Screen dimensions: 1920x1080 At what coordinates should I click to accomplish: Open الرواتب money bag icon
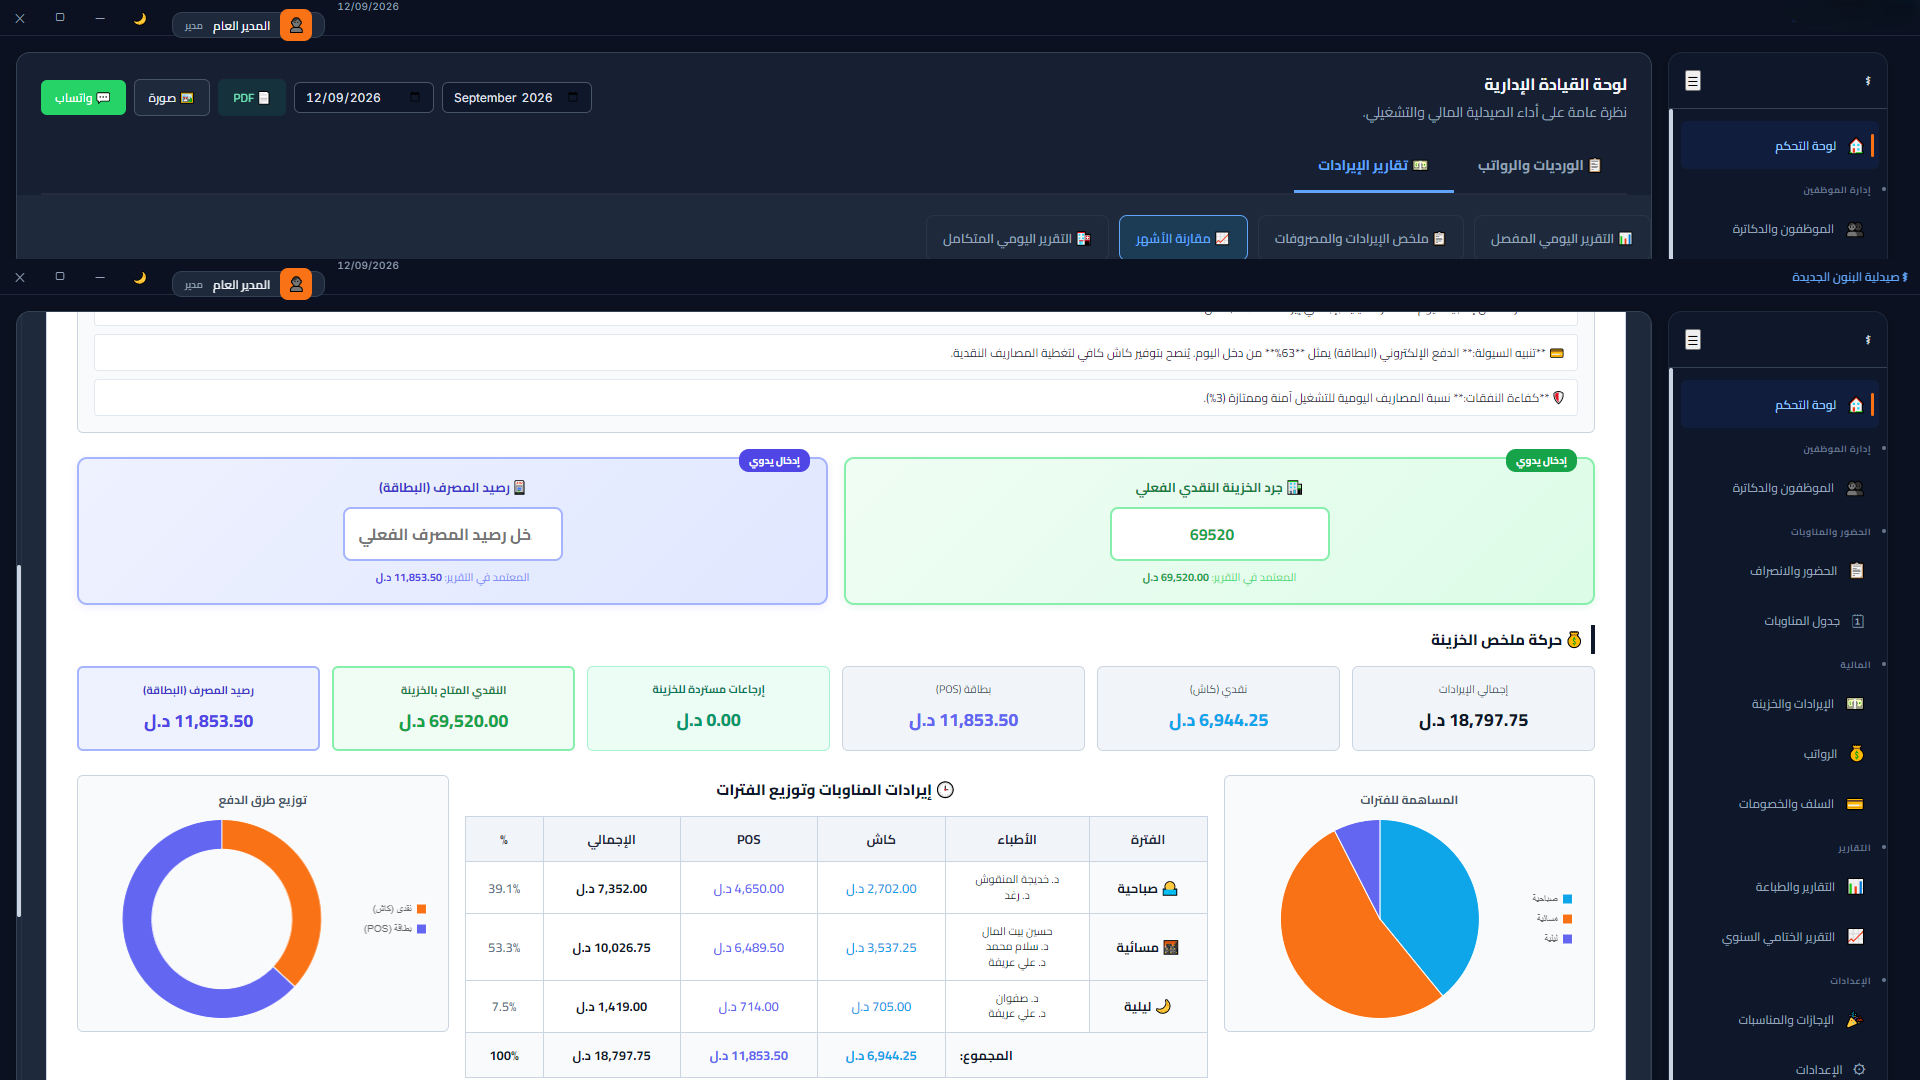[1857, 754]
